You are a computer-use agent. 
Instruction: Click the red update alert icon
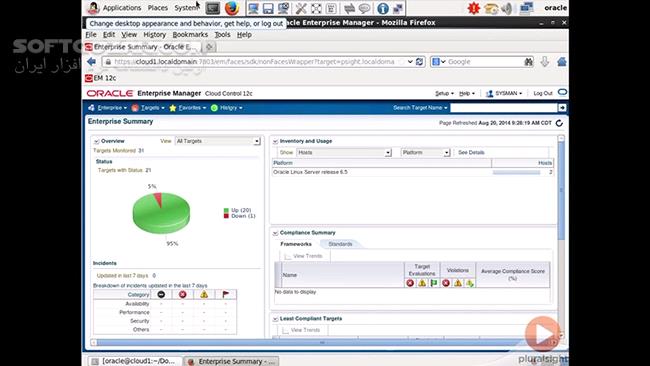473,8
